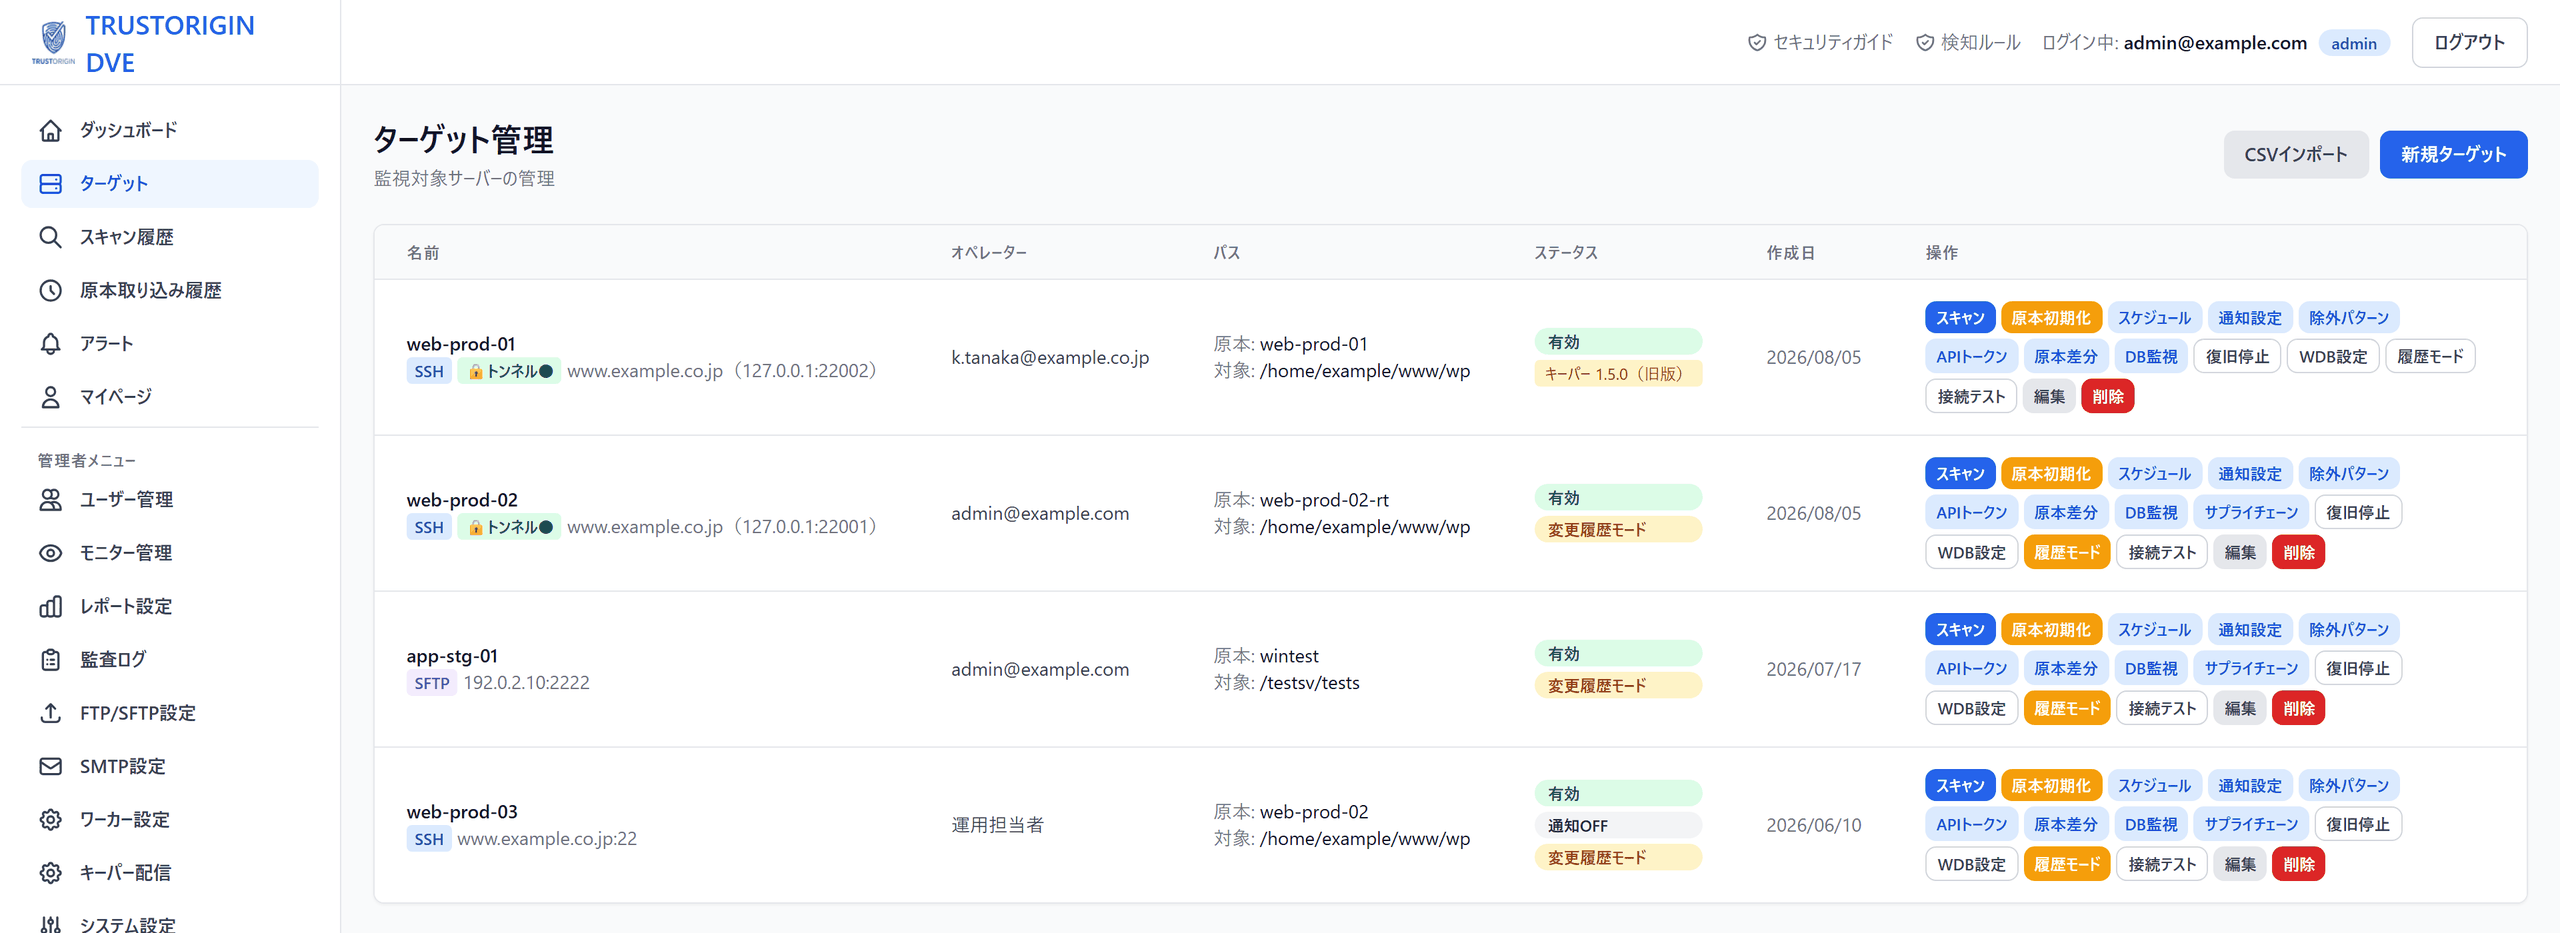
Task: Click the shield icon beside 検知ルール
Action: point(1925,43)
